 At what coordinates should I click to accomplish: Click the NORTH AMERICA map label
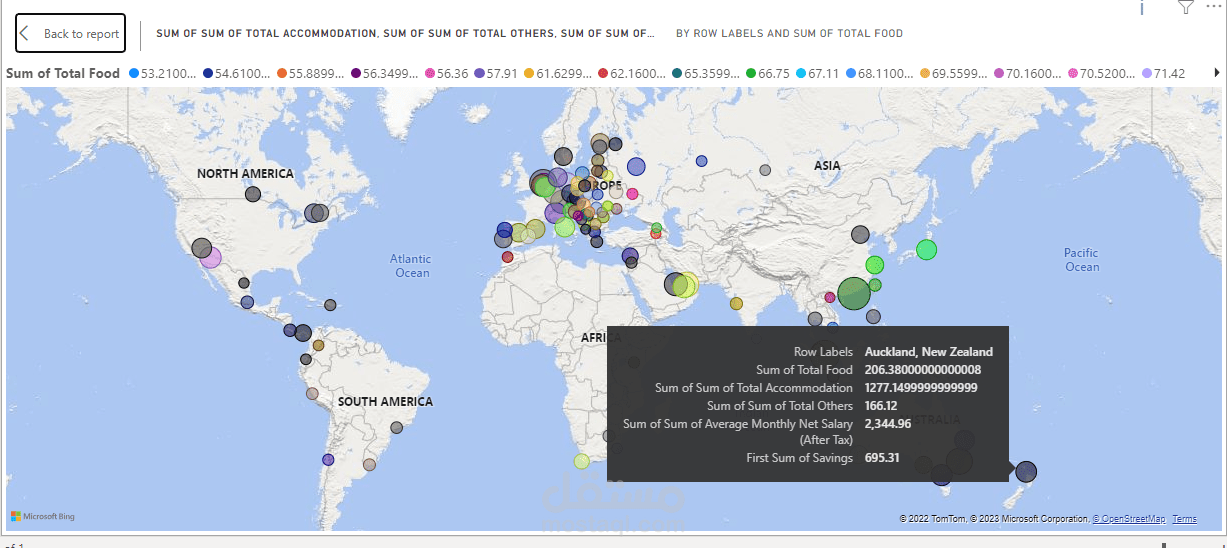[x=245, y=174]
